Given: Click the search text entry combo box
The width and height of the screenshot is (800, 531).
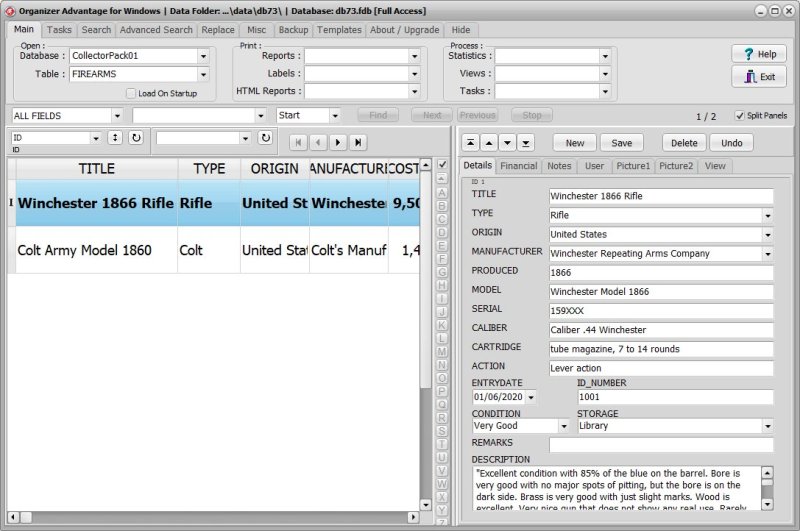Looking at the screenshot, I should pyautogui.click(x=198, y=116).
